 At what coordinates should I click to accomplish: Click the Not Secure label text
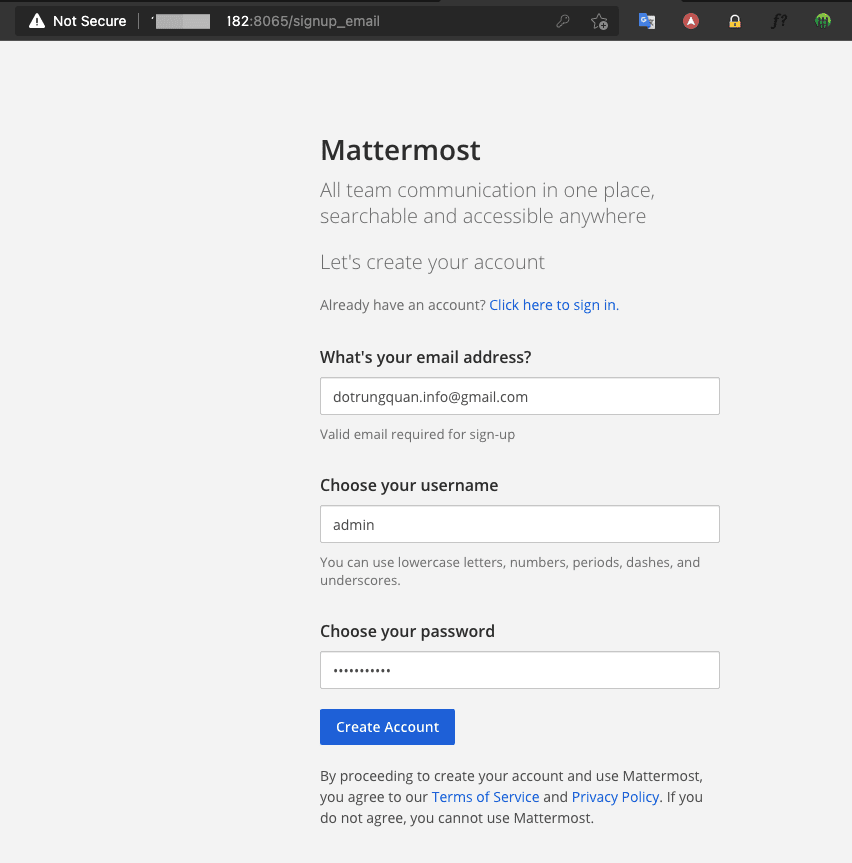point(90,21)
